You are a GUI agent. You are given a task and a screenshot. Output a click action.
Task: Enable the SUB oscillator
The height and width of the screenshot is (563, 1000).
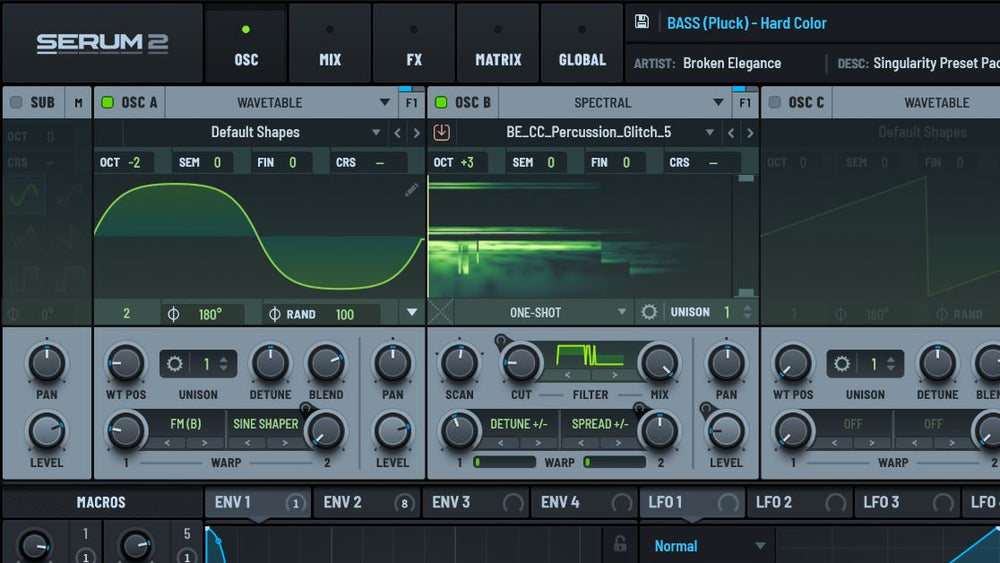pyautogui.click(x=16, y=102)
